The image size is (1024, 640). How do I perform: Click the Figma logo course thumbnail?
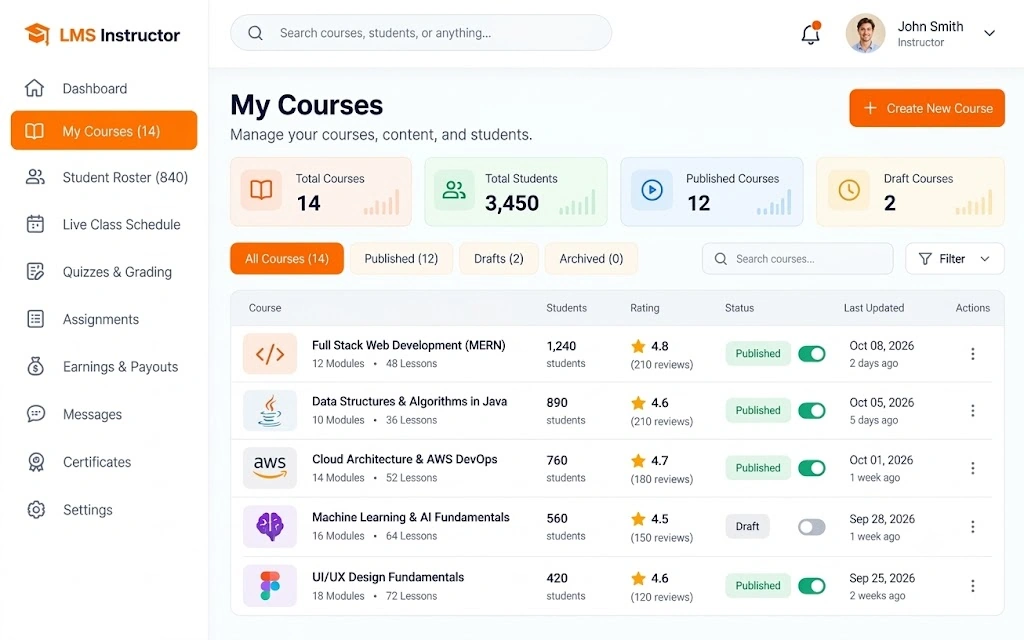click(270, 586)
